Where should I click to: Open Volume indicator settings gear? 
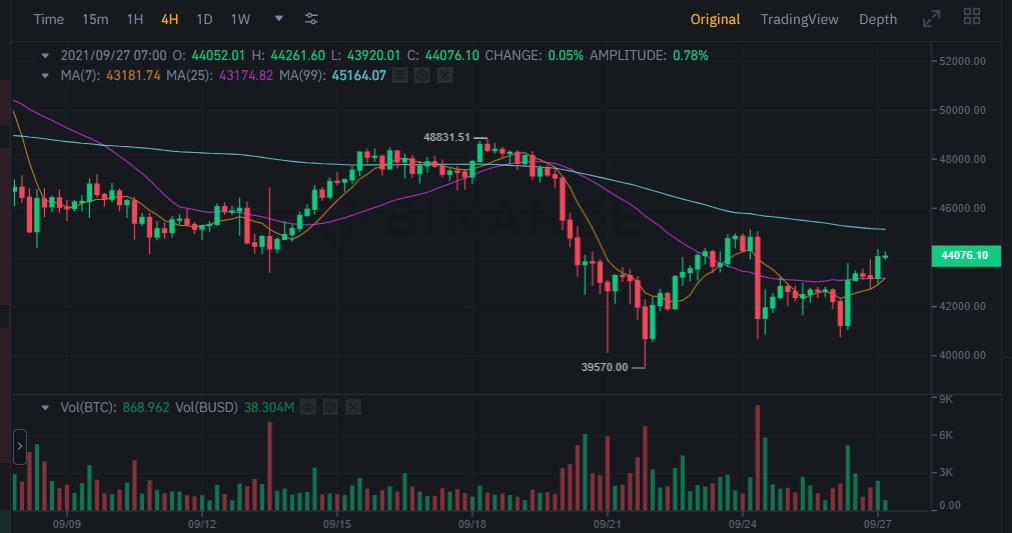pyautogui.click(x=331, y=407)
